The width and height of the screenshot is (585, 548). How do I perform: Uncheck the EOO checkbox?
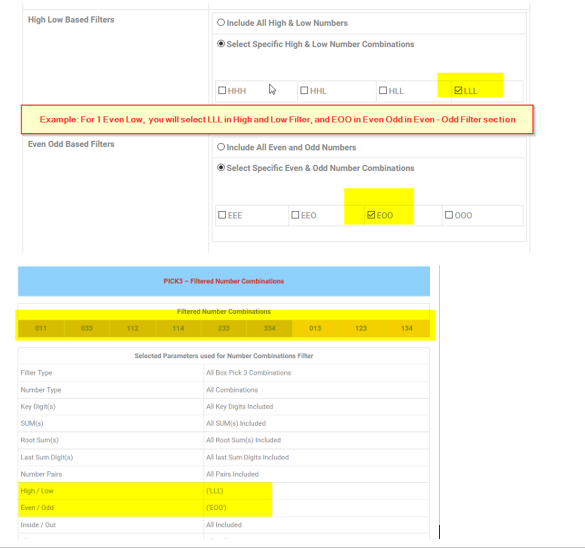click(371, 215)
